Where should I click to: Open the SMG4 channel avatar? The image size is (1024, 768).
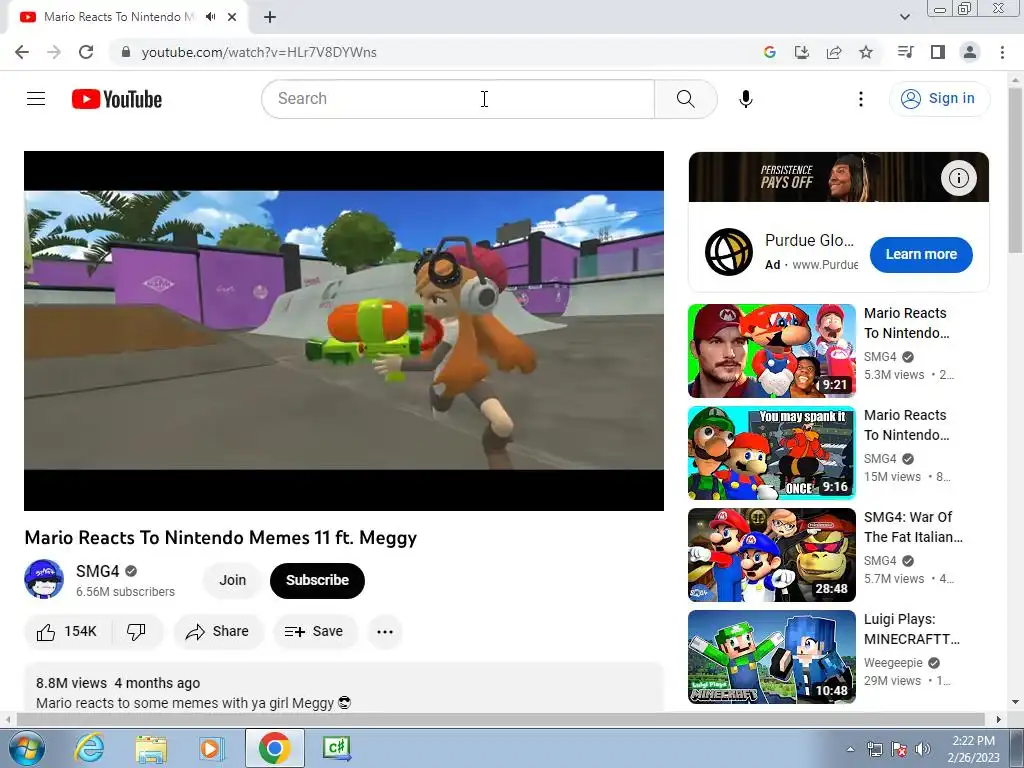click(x=44, y=579)
